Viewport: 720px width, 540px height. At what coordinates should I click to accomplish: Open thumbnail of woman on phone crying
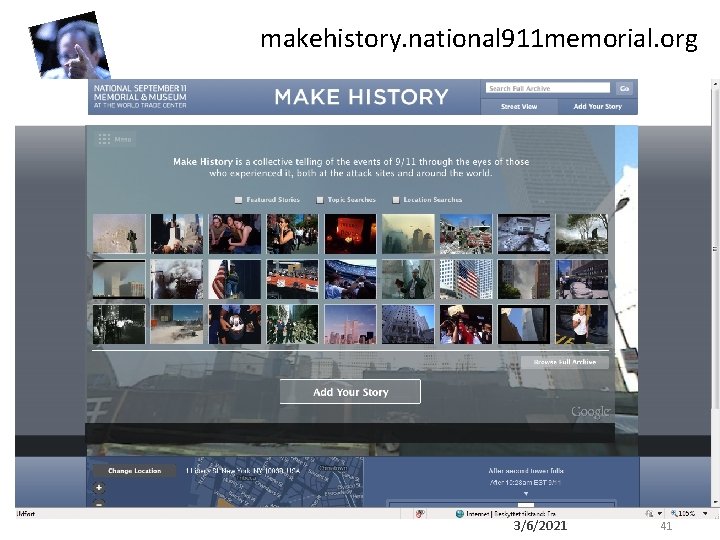pyautogui.click(x=292, y=234)
